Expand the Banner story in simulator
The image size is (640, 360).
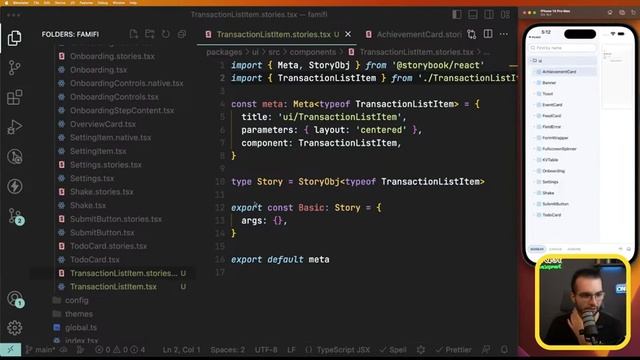tap(549, 83)
